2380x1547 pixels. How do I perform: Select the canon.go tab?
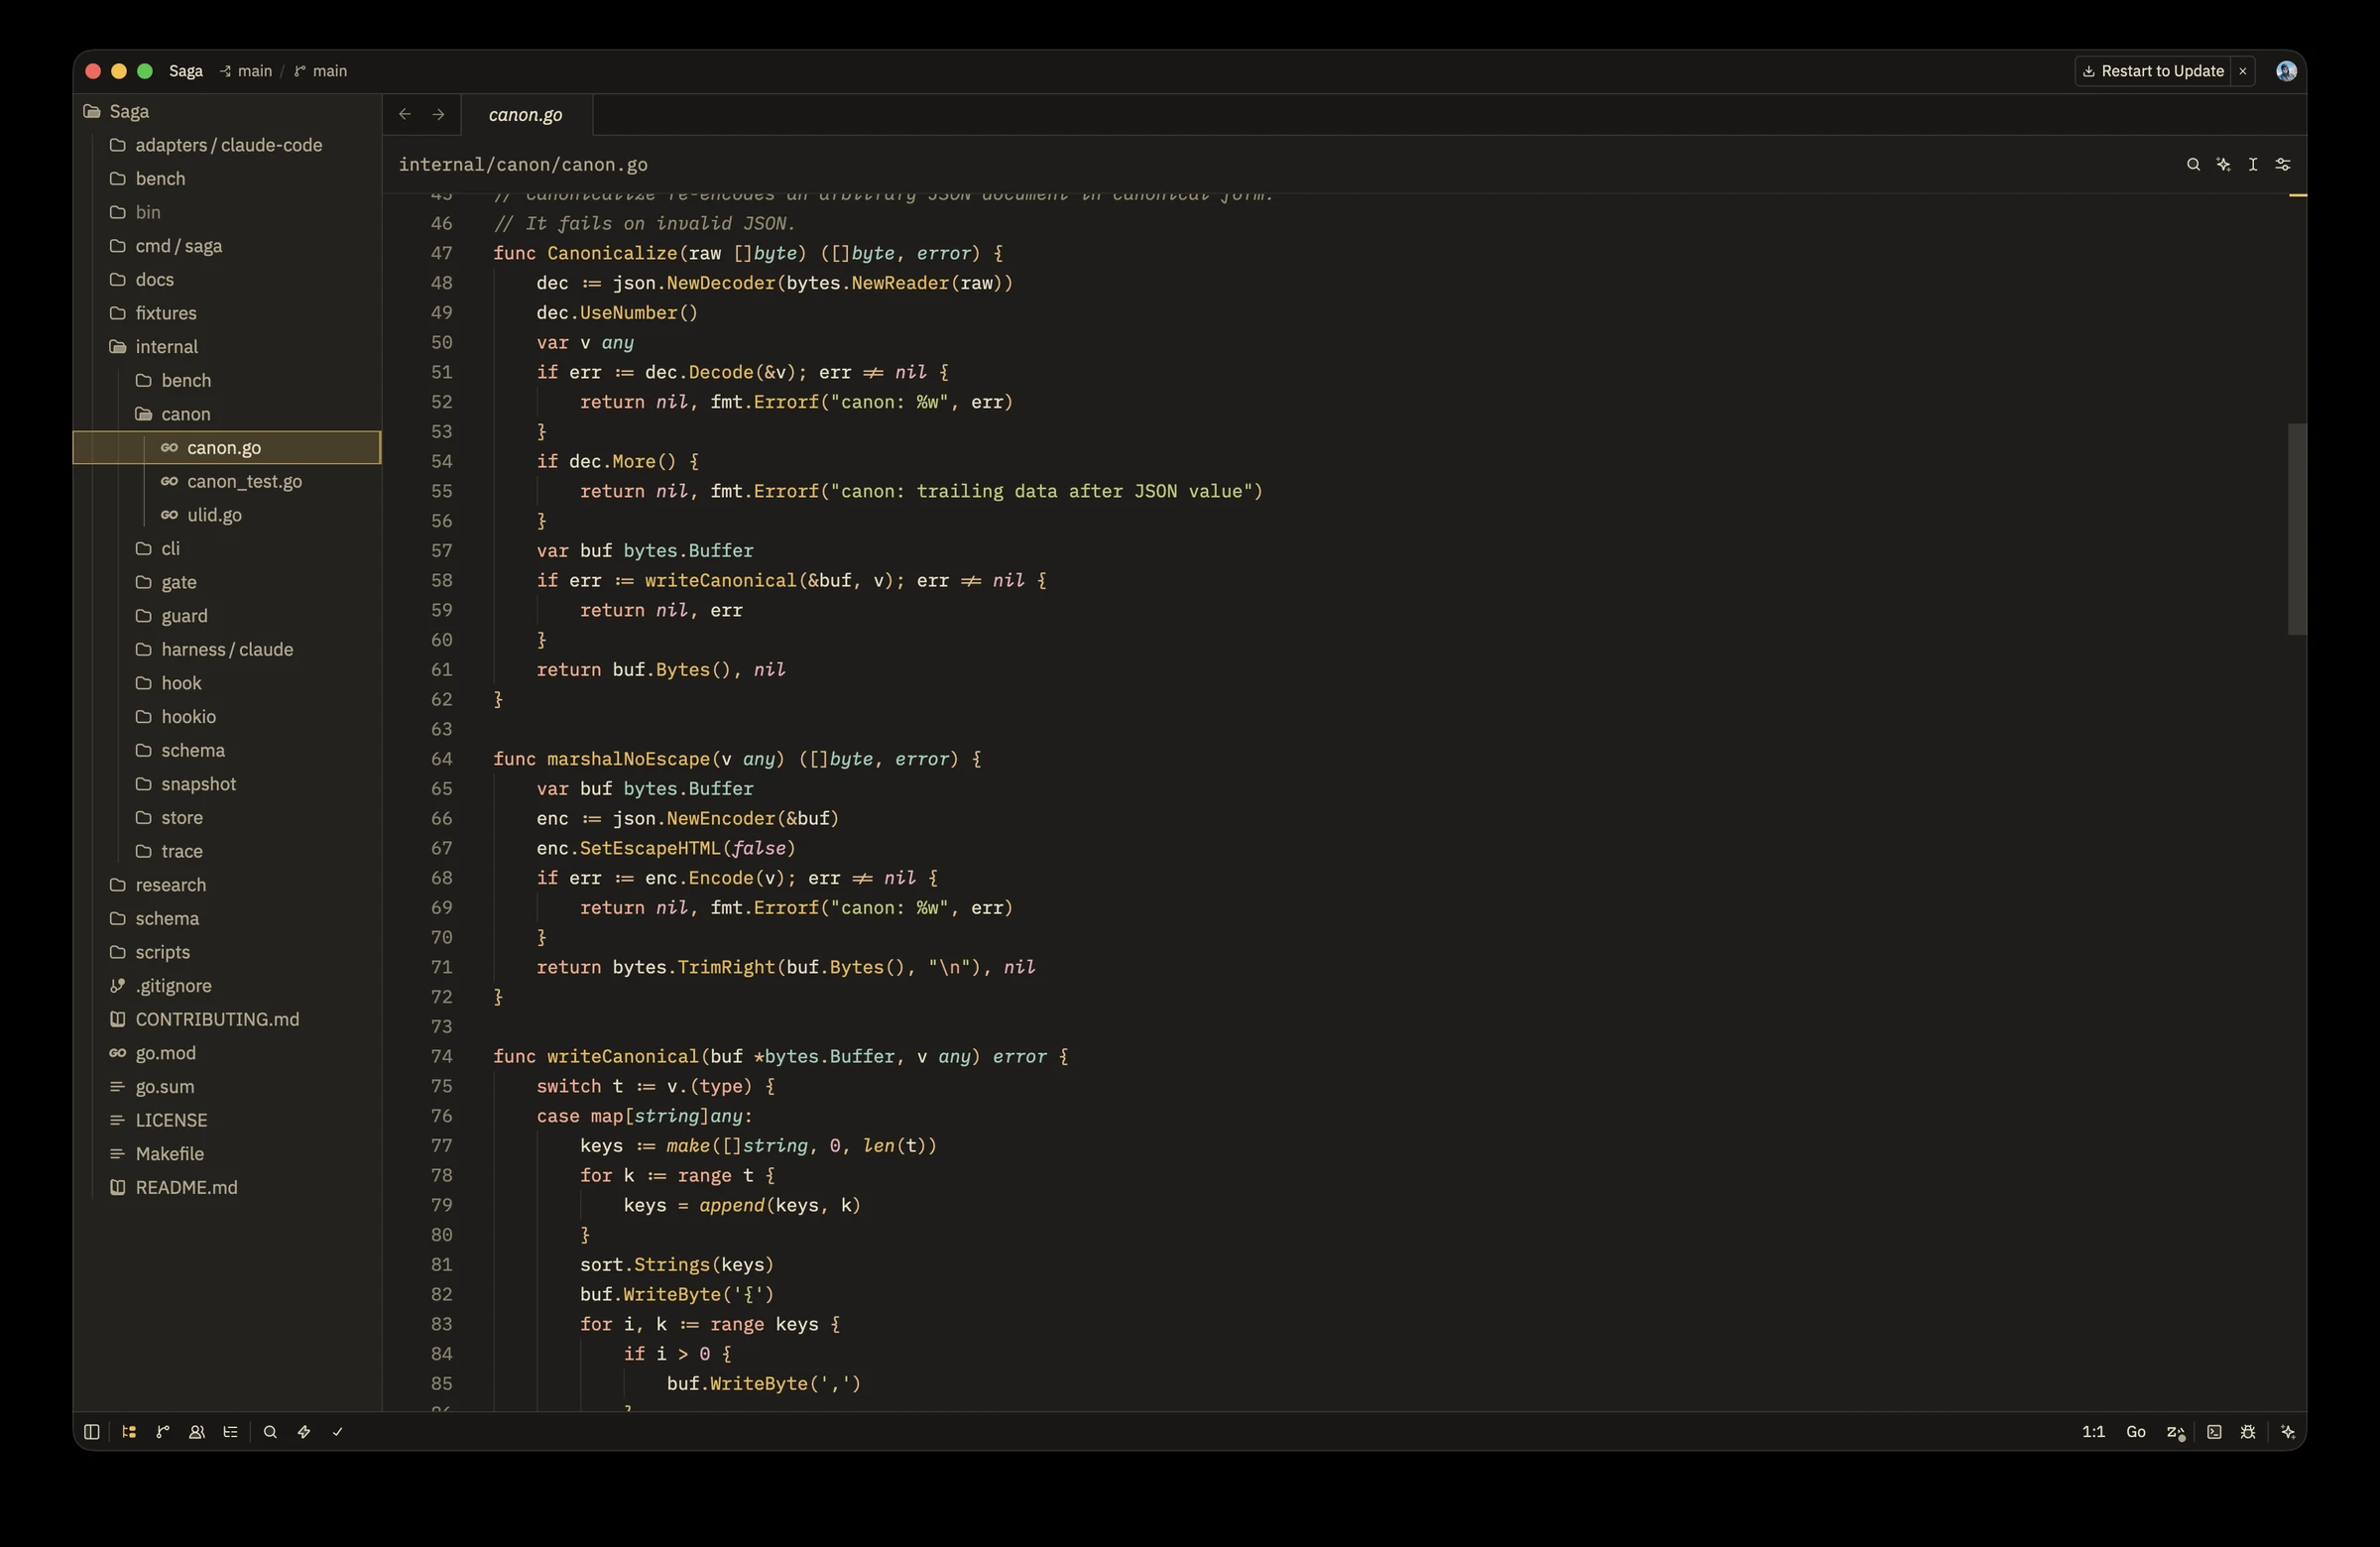[x=526, y=114]
